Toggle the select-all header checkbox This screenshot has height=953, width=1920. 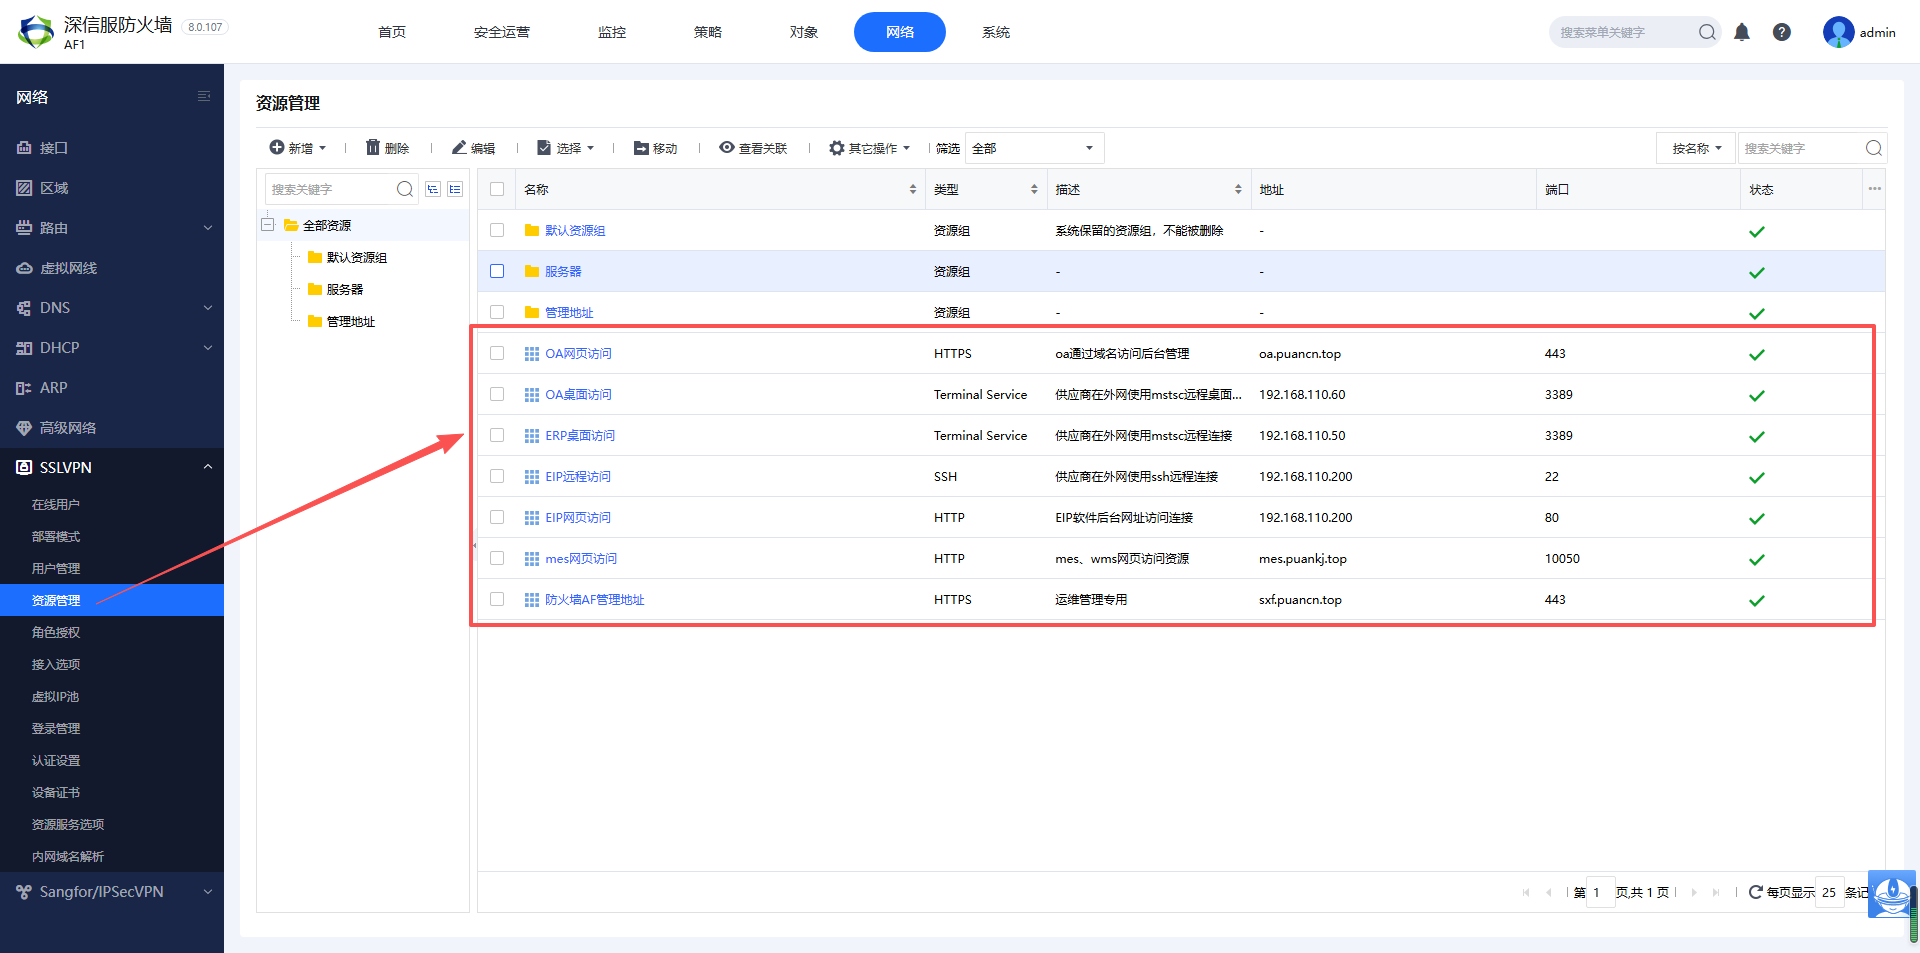coord(497,189)
